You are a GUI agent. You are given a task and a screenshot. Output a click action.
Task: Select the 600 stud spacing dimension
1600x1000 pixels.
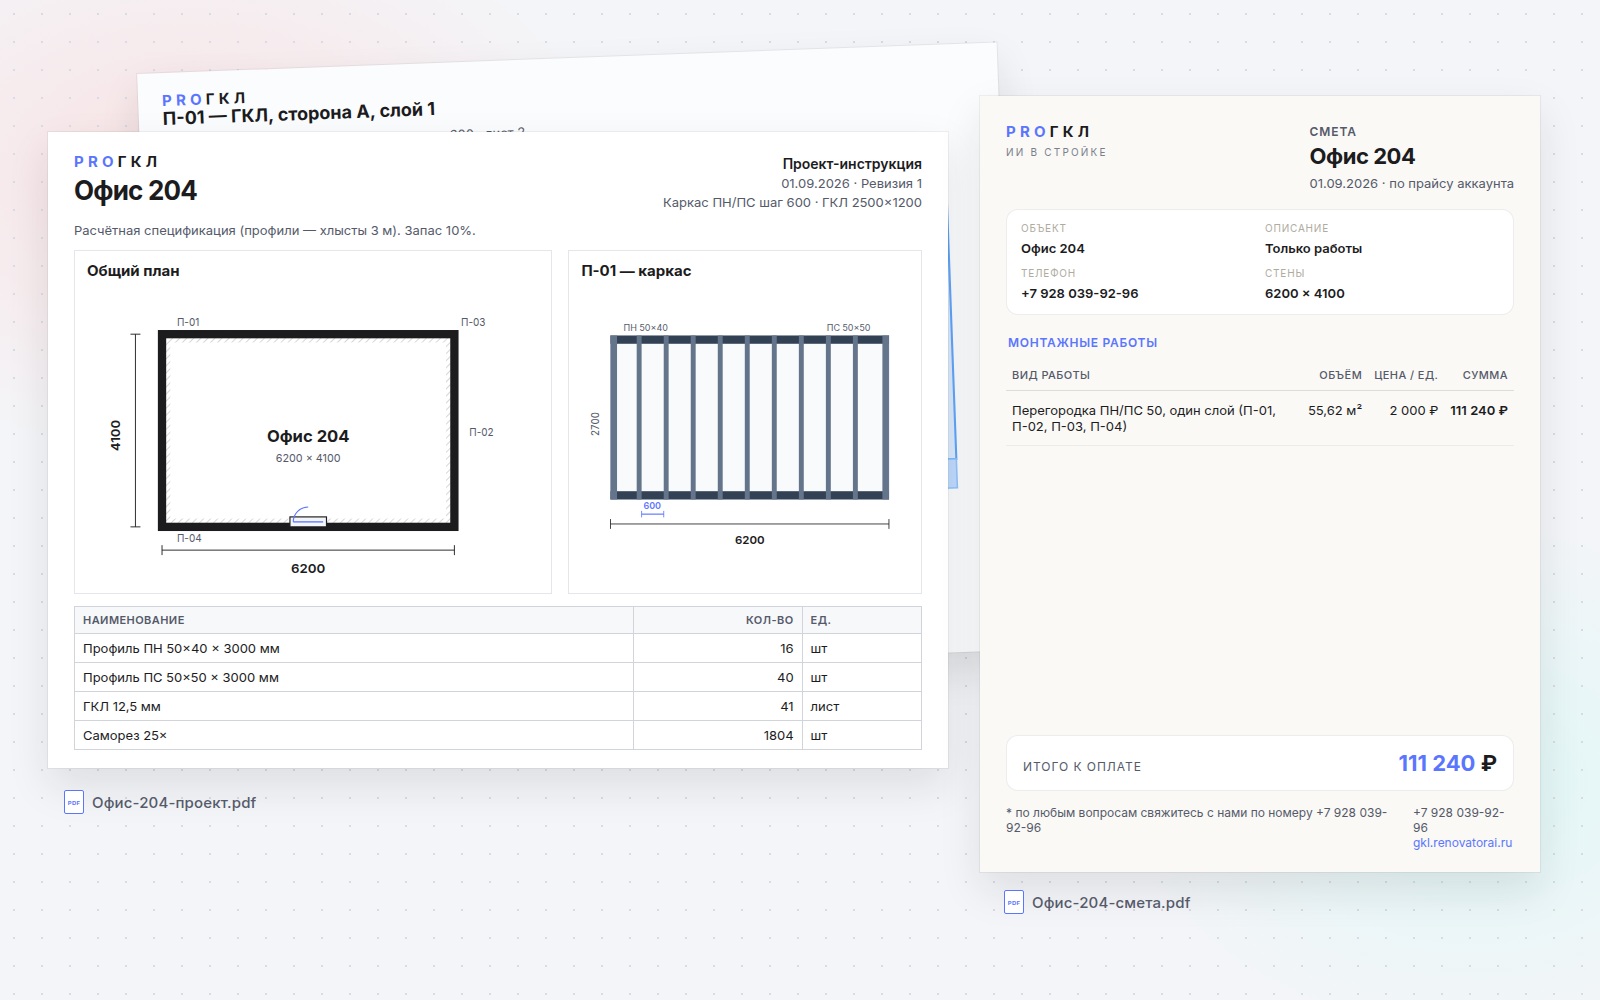(652, 506)
